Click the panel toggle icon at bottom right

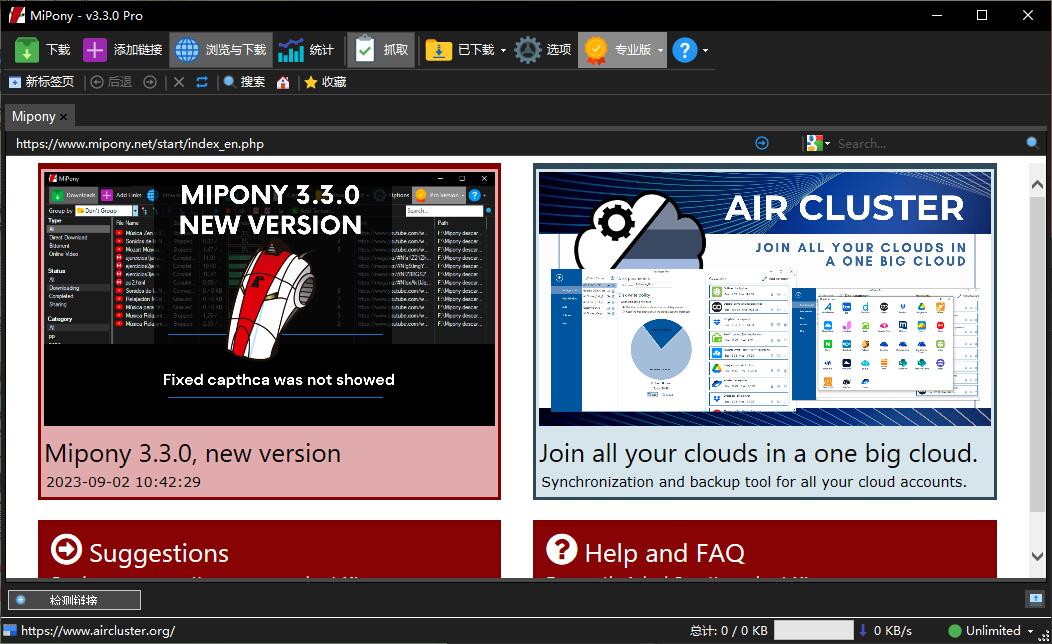tap(1036, 598)
